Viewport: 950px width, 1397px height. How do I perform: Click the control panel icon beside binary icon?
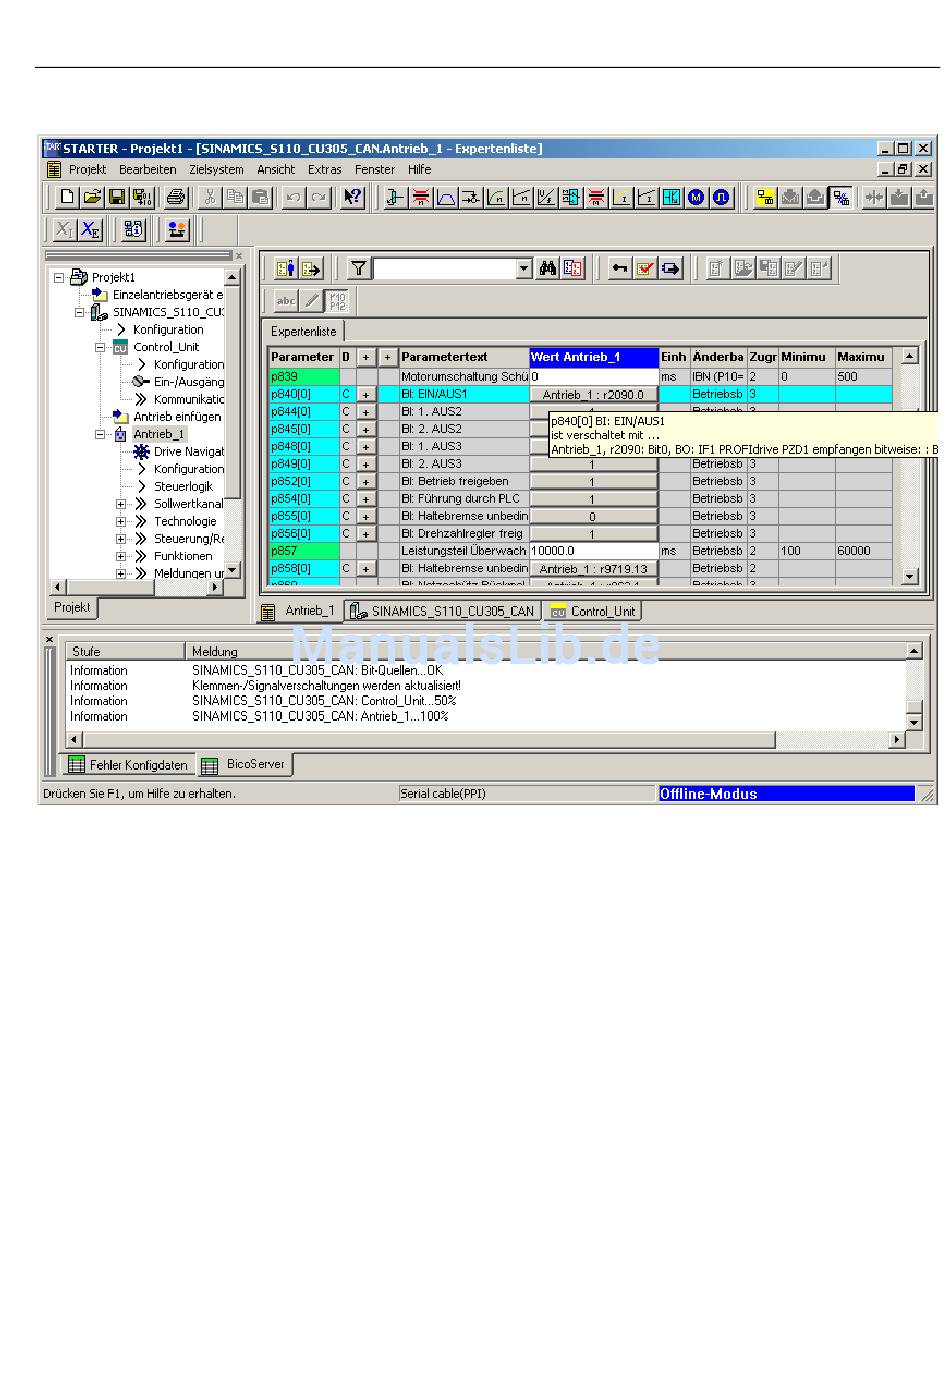178,230
